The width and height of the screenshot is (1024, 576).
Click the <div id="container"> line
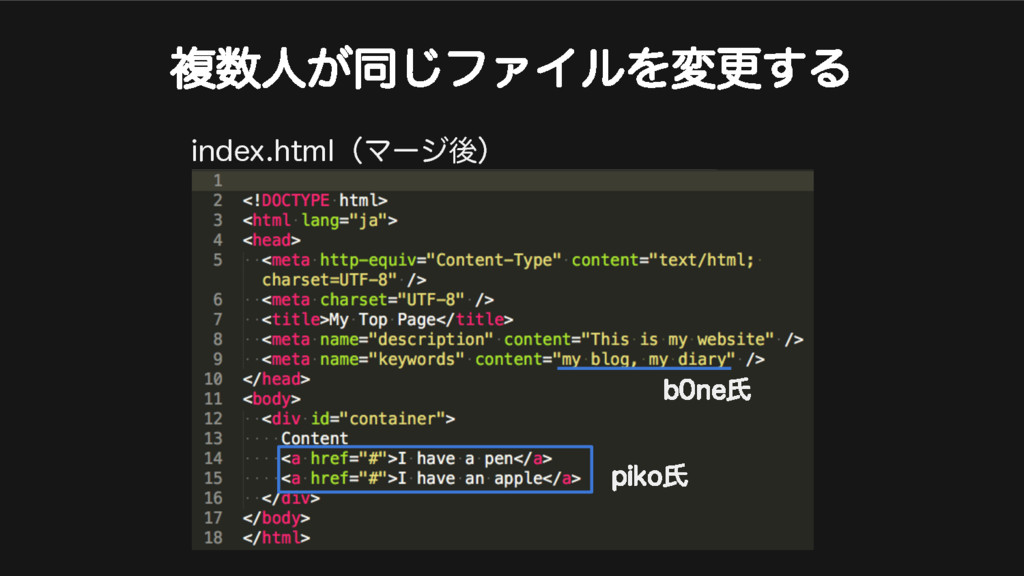(x=359, y=419)
